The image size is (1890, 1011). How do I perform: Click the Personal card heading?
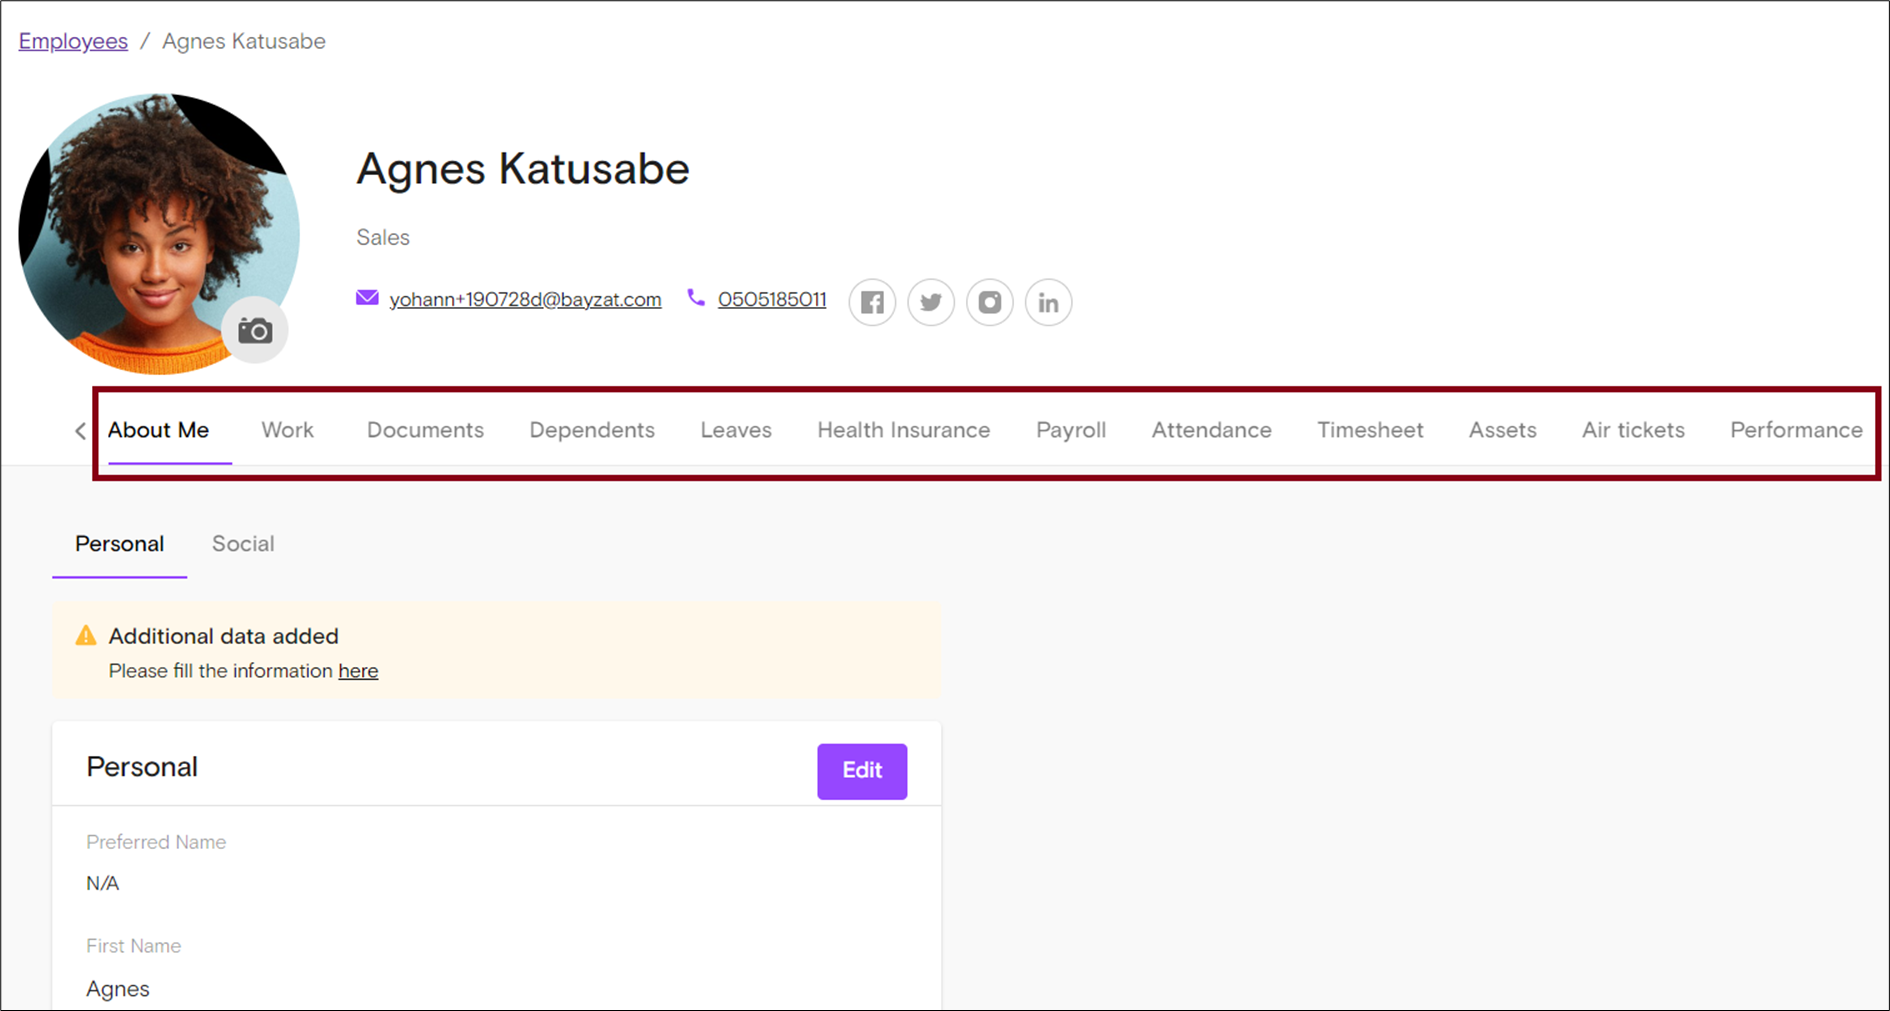[142, 767]
